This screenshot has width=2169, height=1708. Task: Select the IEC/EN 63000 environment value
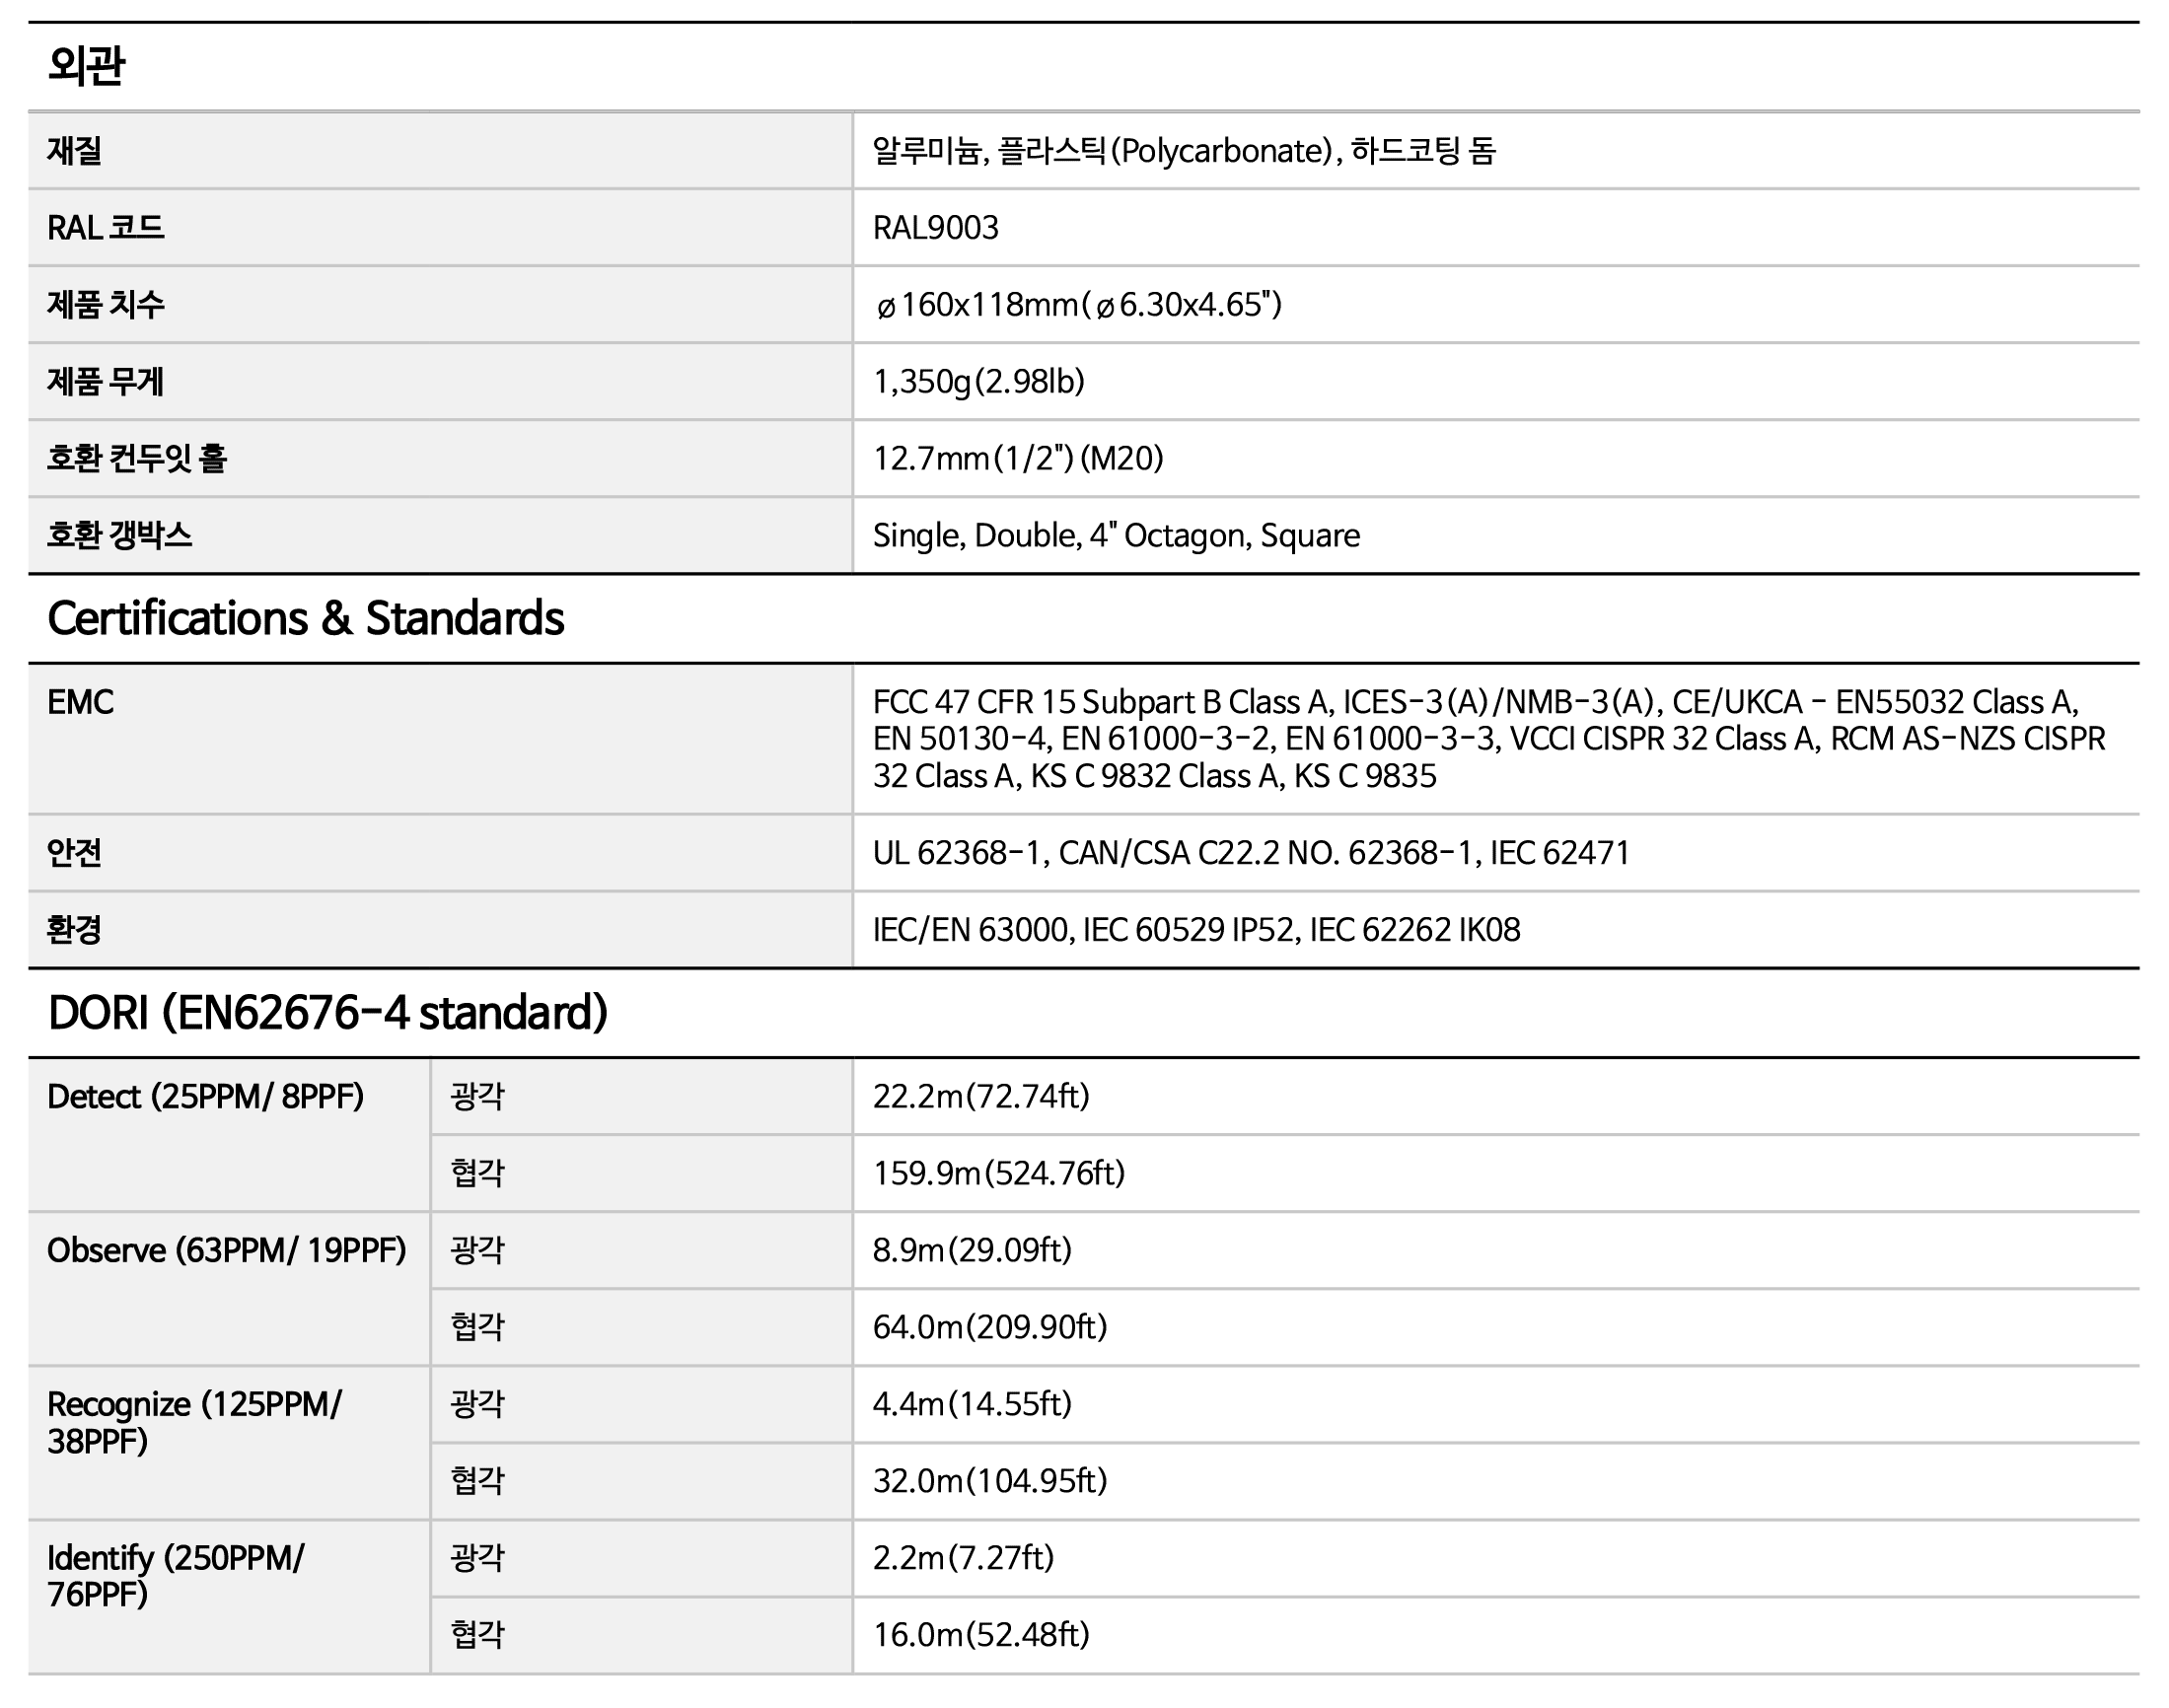(1195, 929)
